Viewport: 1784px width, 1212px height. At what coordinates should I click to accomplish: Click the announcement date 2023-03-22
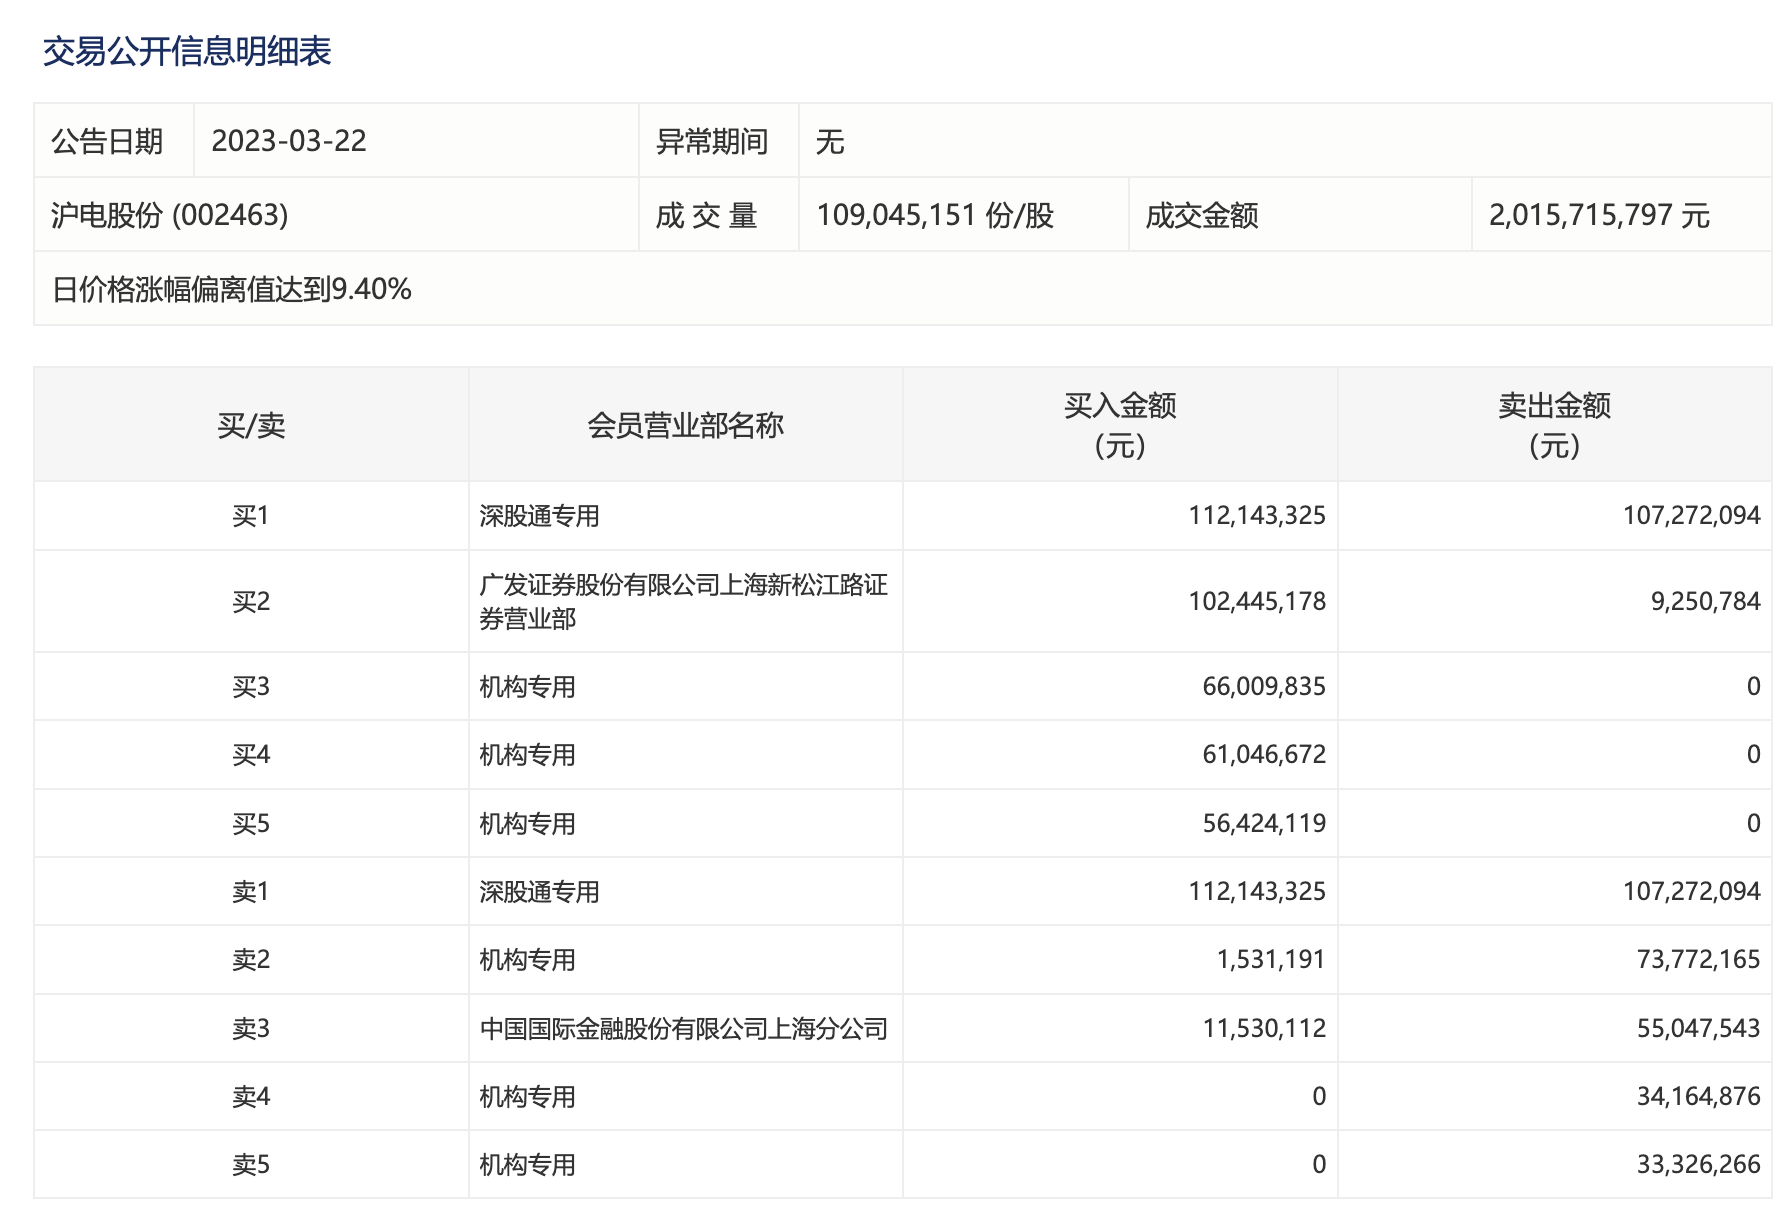click(289, 141)
